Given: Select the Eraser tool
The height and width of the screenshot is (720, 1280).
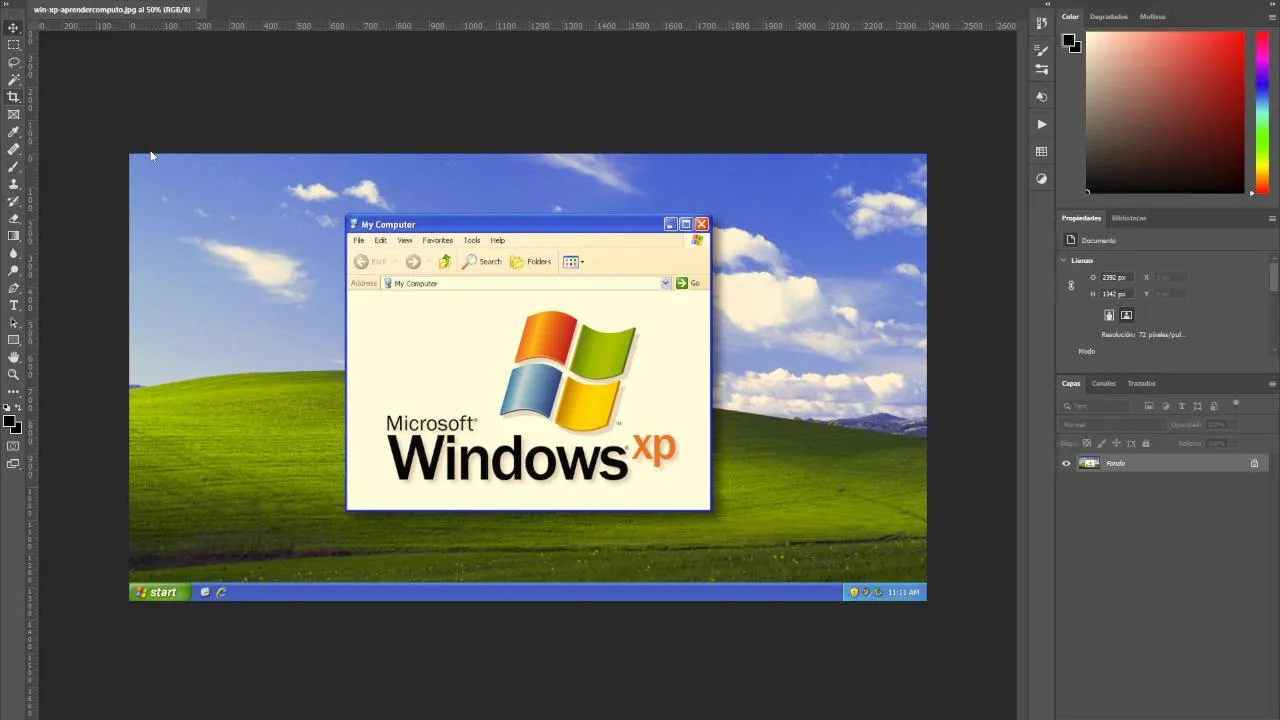Looking at the screenshot, I should pos(13,218).
